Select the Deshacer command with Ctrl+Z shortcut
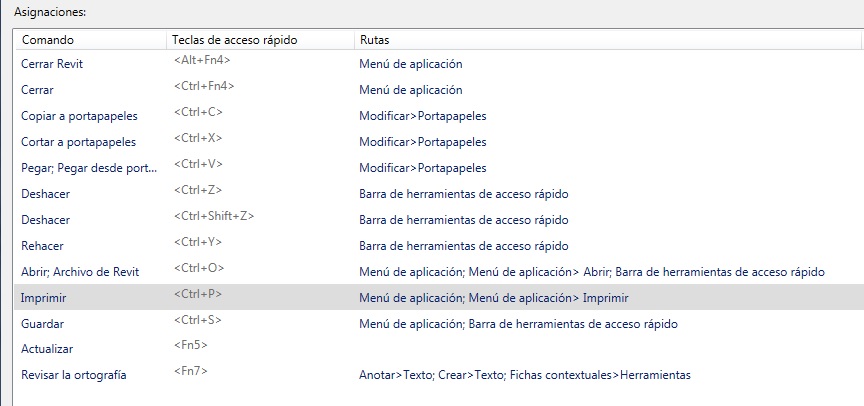This screenshot has width=864, height=406. 46,194
